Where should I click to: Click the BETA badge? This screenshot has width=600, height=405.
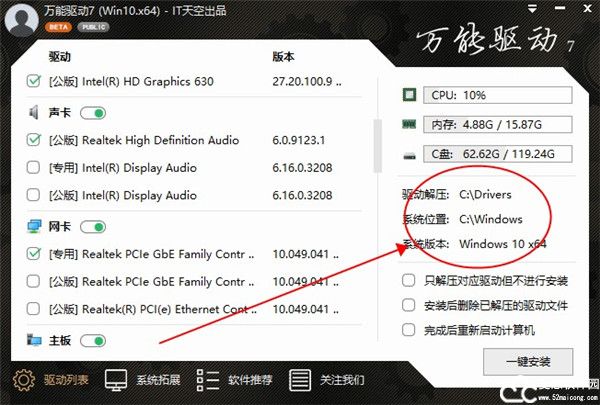(x=58, y=27)
